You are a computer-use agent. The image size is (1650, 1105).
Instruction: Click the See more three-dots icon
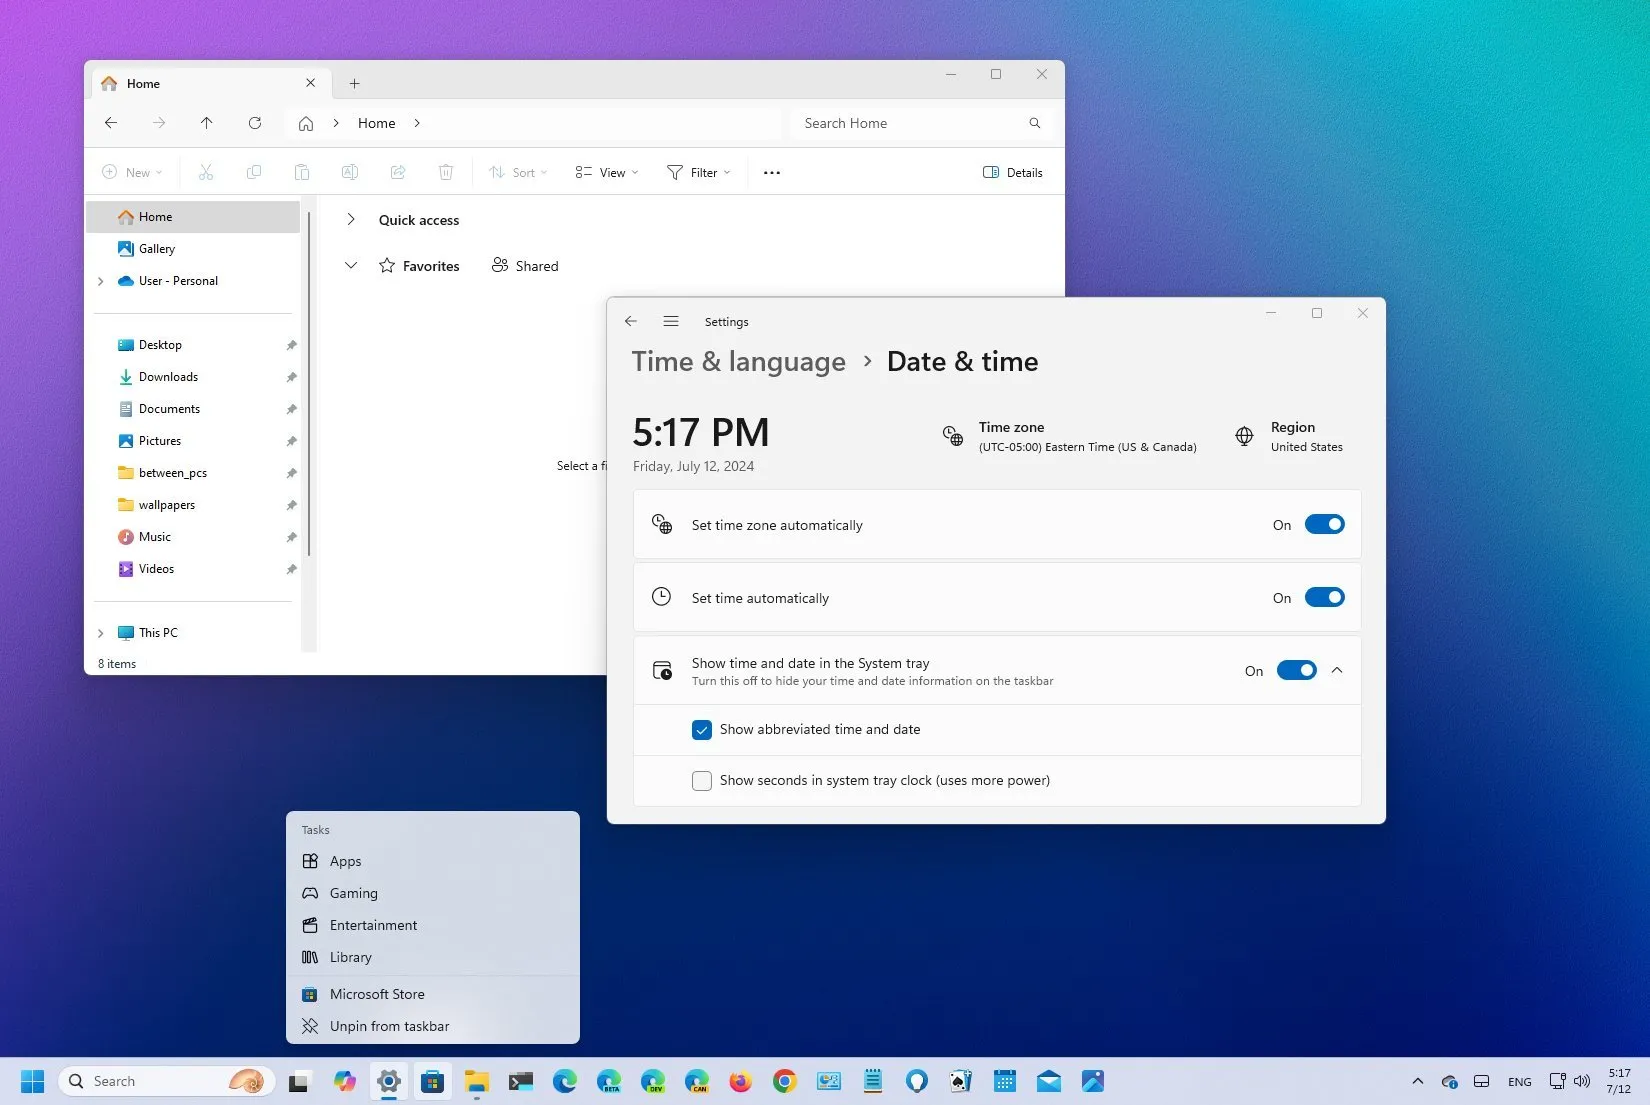[x=771, y=173]
